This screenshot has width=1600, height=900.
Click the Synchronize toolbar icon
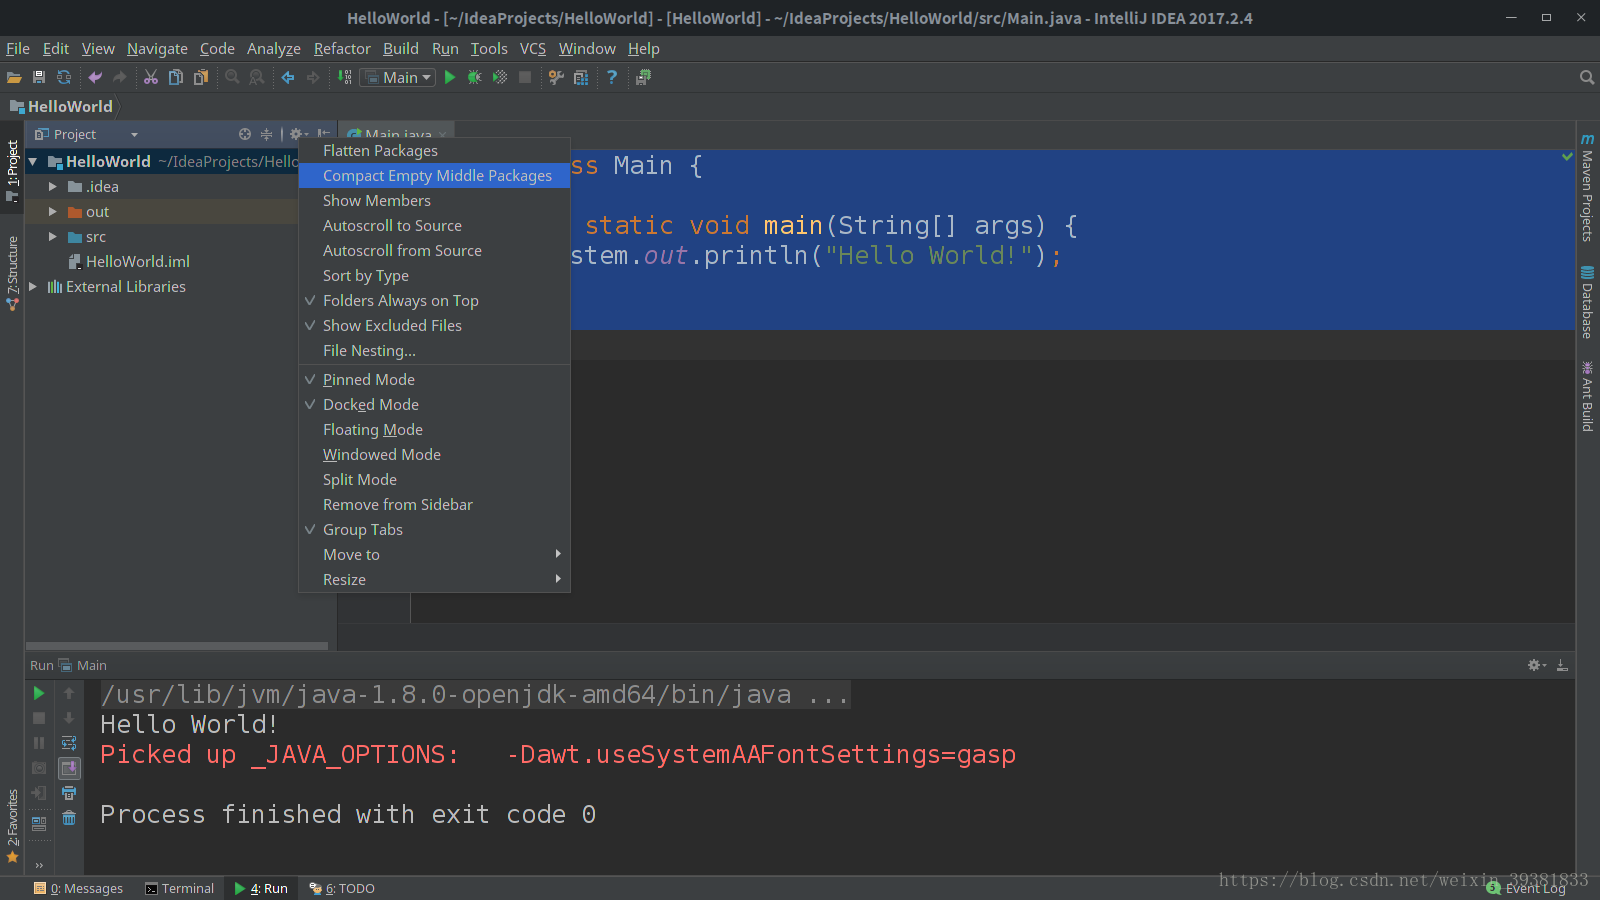click(64, 77)
